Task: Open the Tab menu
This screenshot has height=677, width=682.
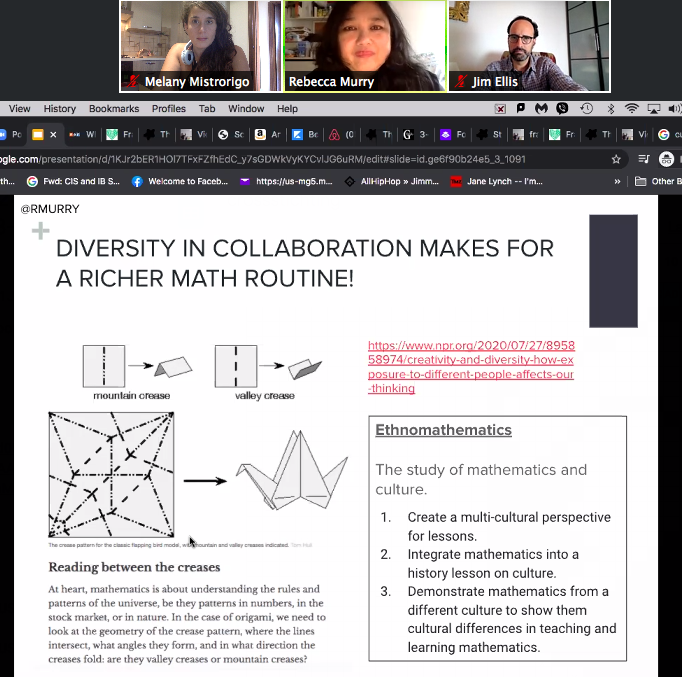Action: pyautogui.click(x=207, y=109)
